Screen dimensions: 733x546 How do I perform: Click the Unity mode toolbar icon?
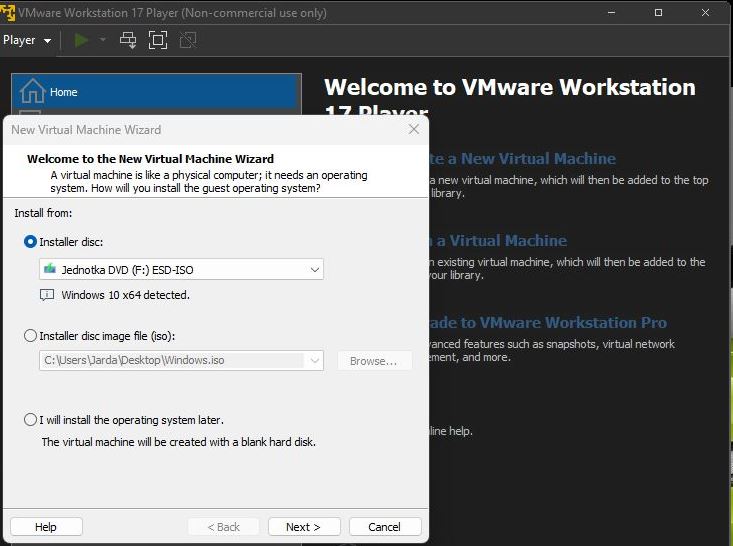pyautogui.click(x=187, y=40)
